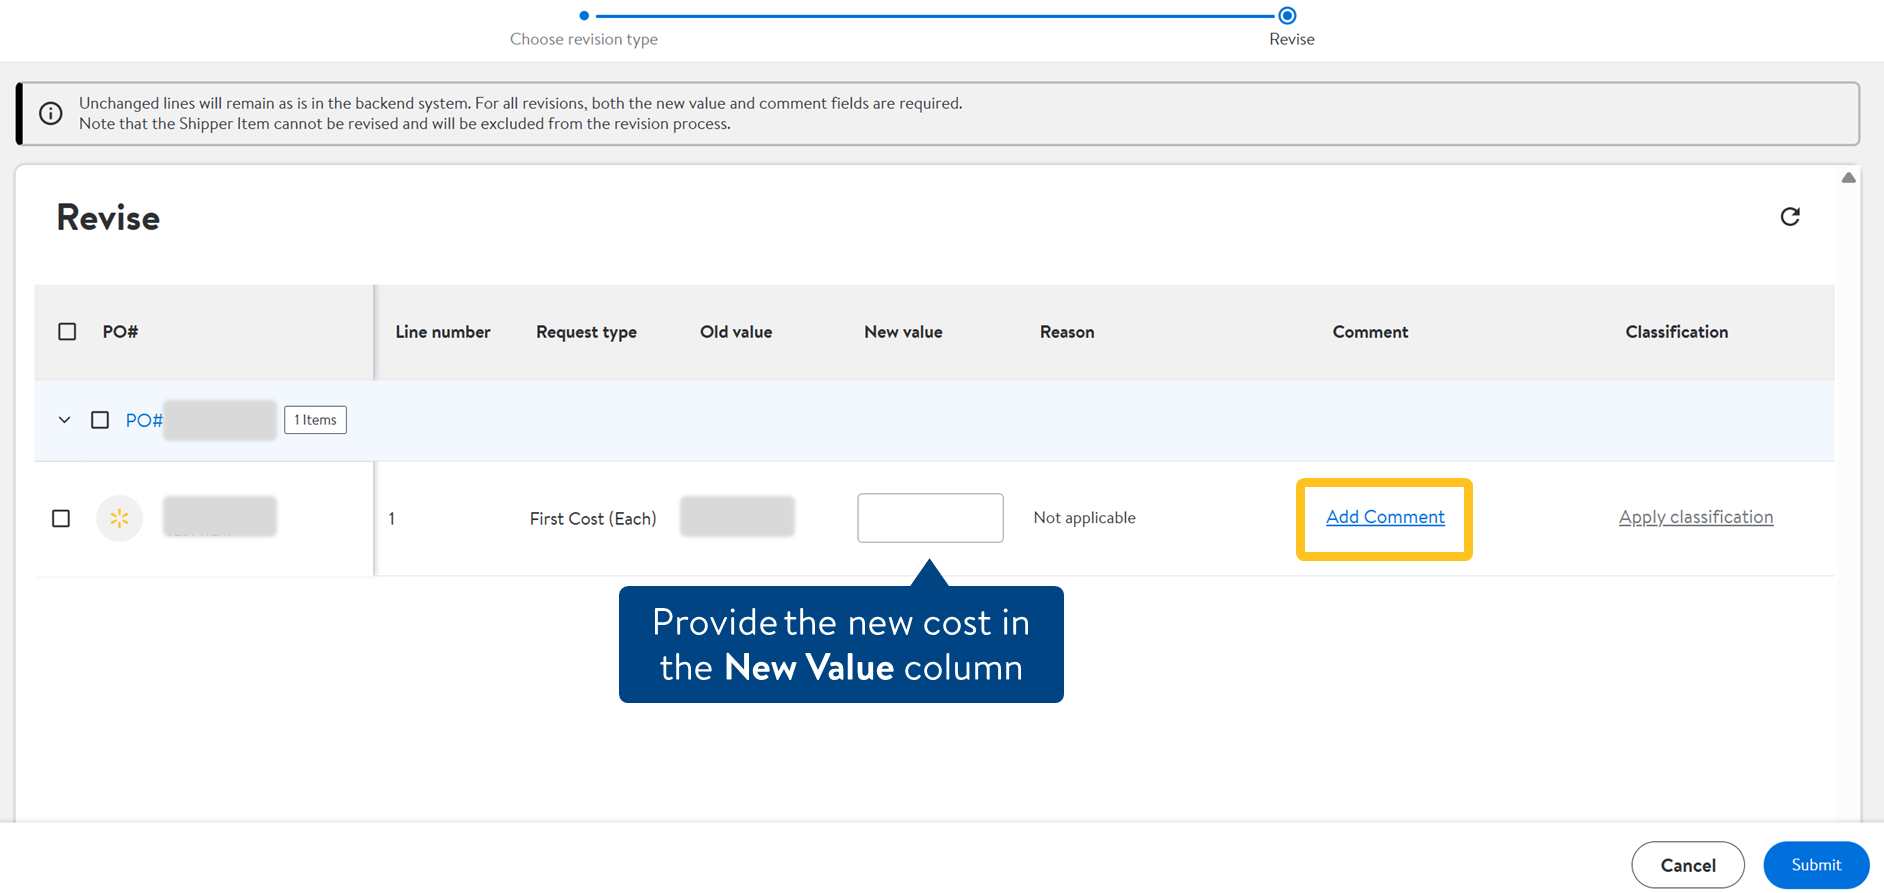Click the line number 1 cell
Viewport: 1884px width, 893px height.
[x=392, y=518]
